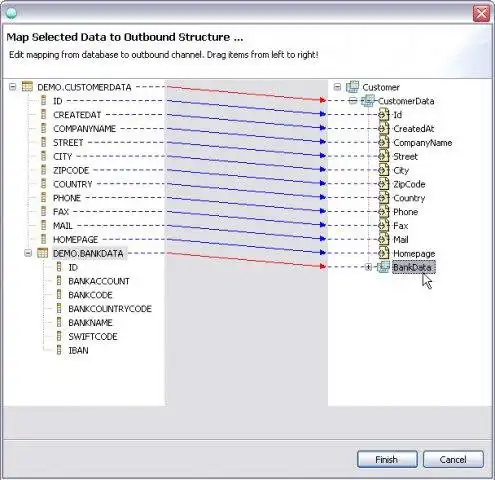Select the CREATEDAT source column
The image size is (495, 480).
[x=77, y=115]
